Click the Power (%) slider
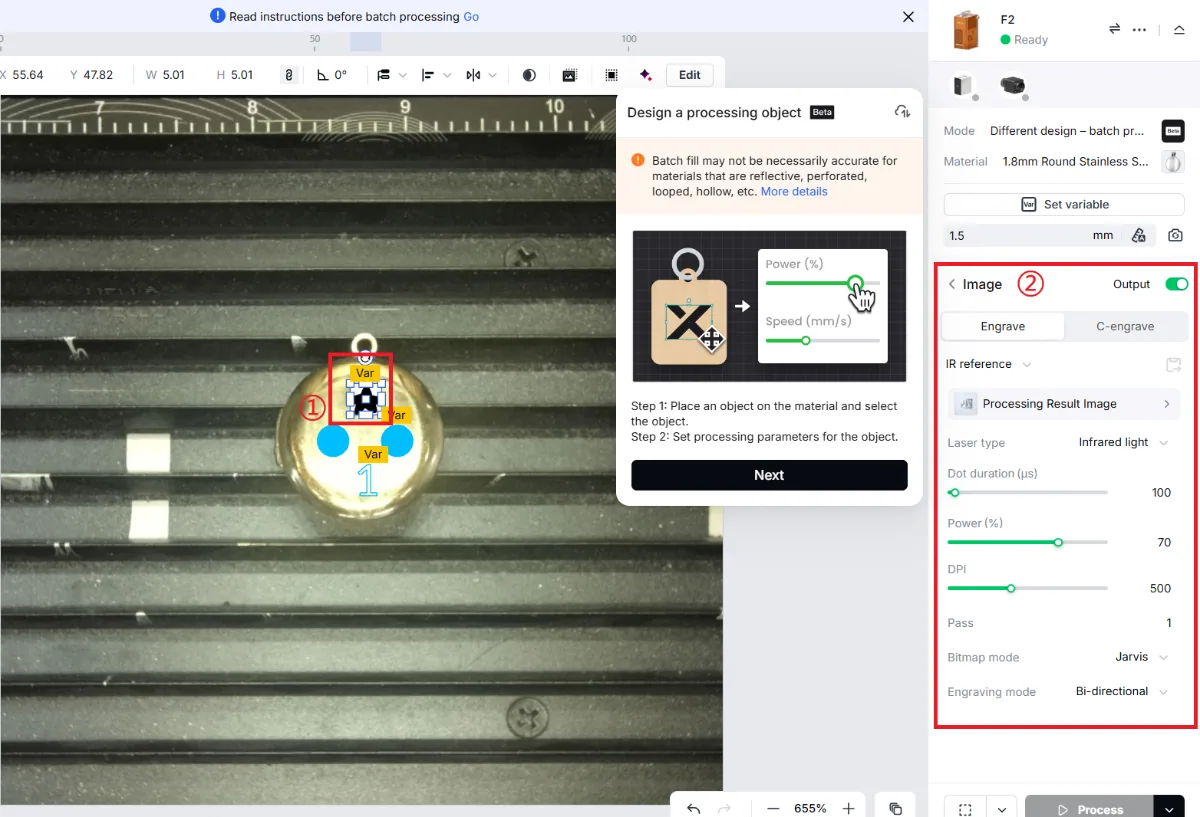 click(1027, 542)
